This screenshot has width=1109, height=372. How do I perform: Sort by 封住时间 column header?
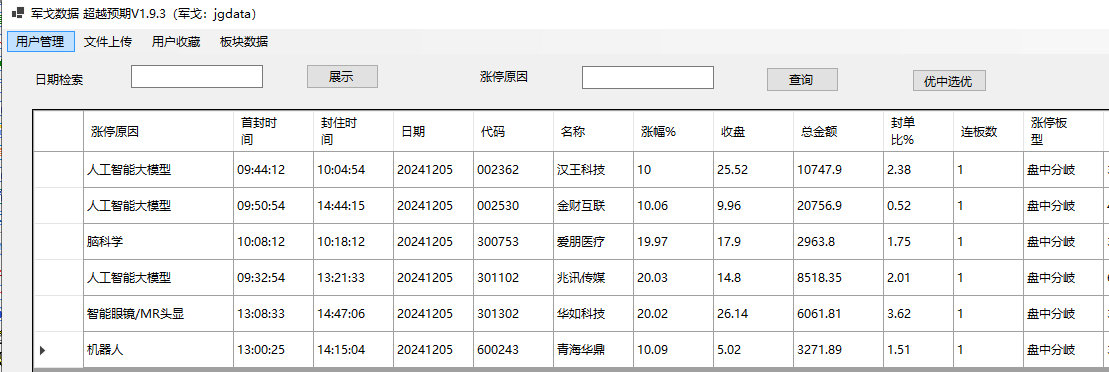(x=354, y=131)
